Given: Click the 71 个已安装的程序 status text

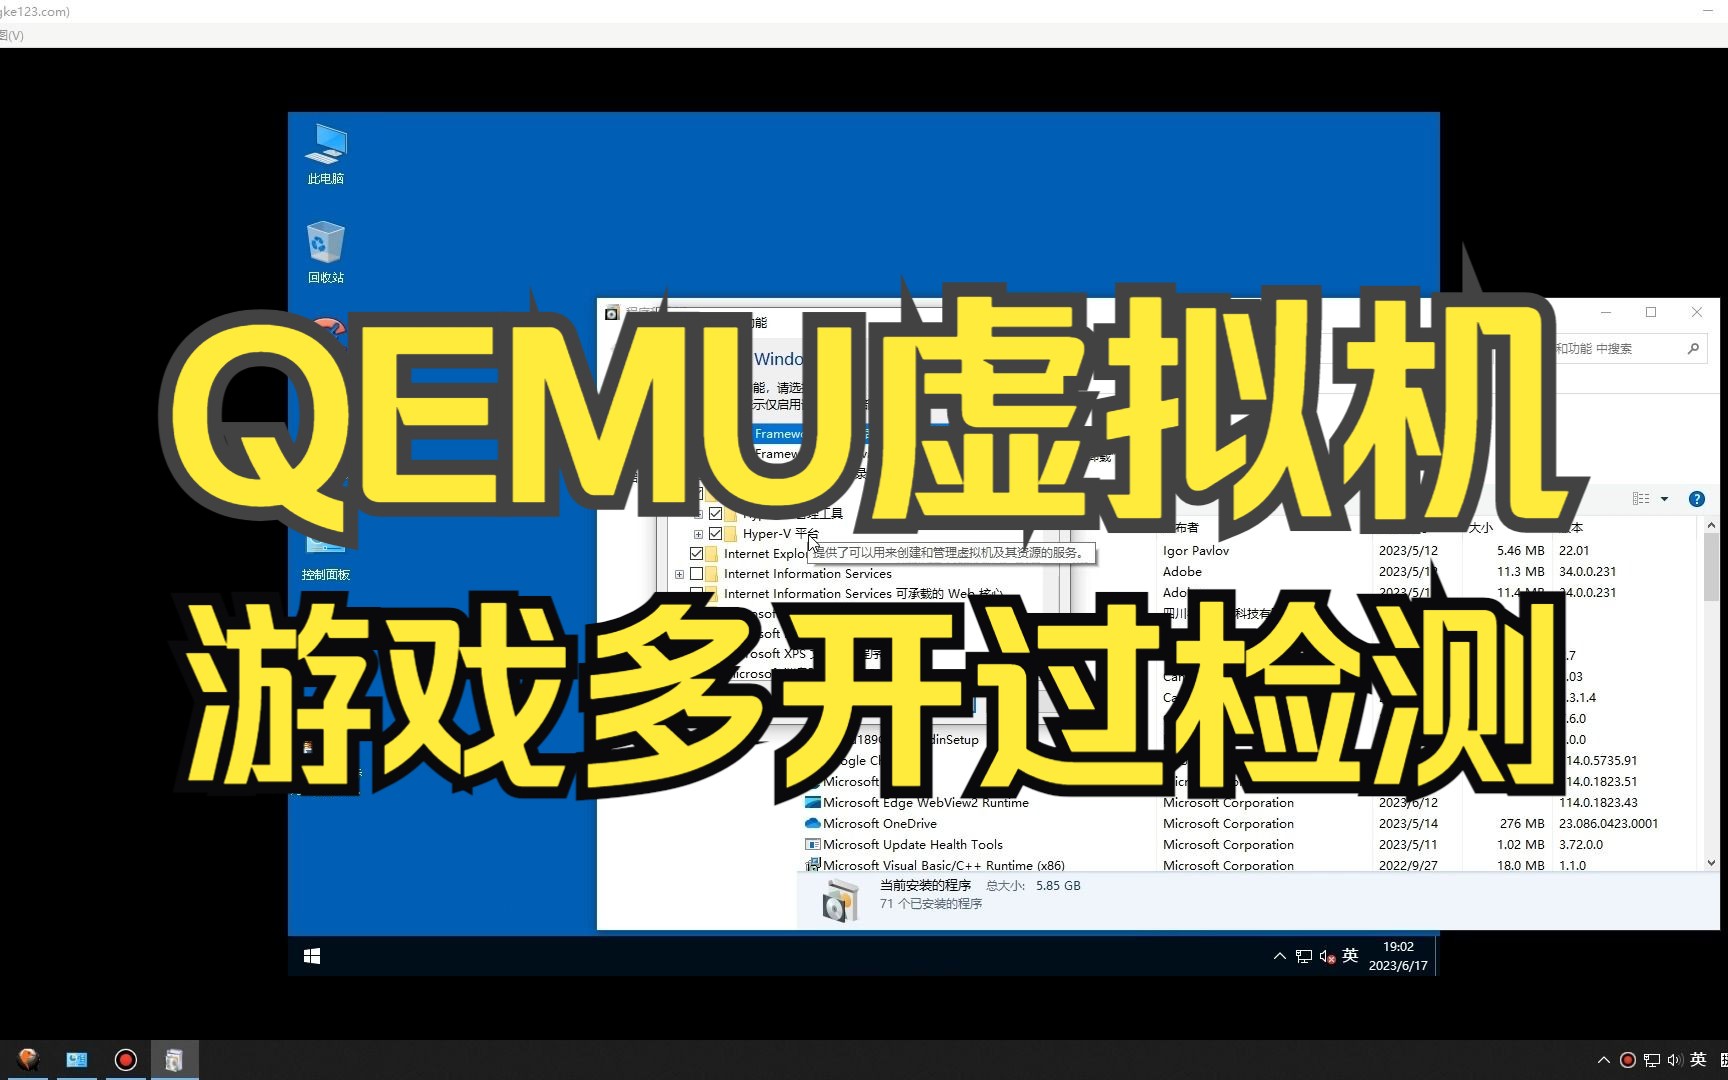Looking at the screenshot, I should click(x=931, y=904).
